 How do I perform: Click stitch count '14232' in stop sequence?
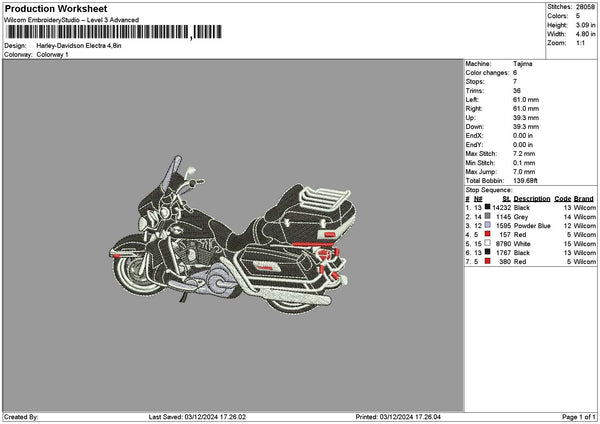pyautogui.click(x=502, y=208)
